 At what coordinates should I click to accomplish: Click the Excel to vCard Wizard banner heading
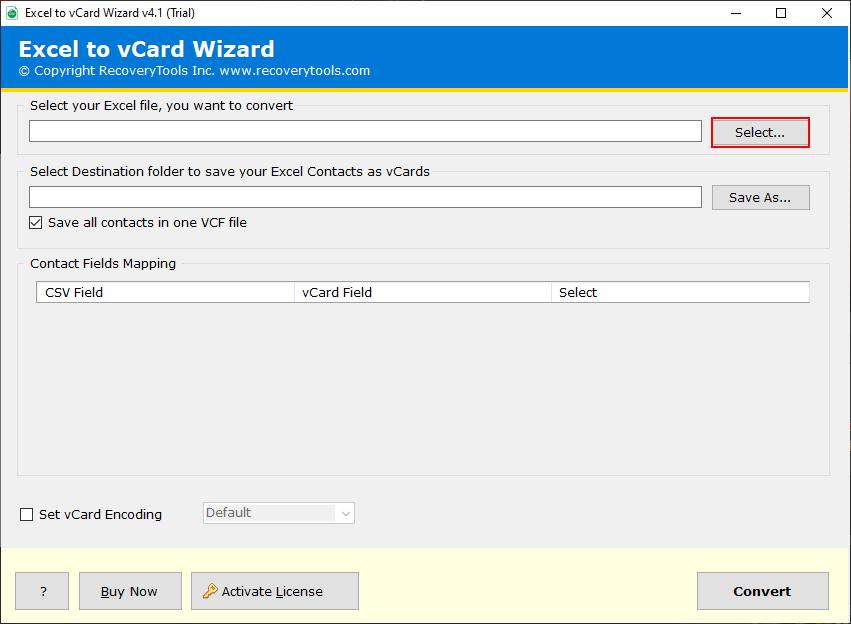pos(147,49)
